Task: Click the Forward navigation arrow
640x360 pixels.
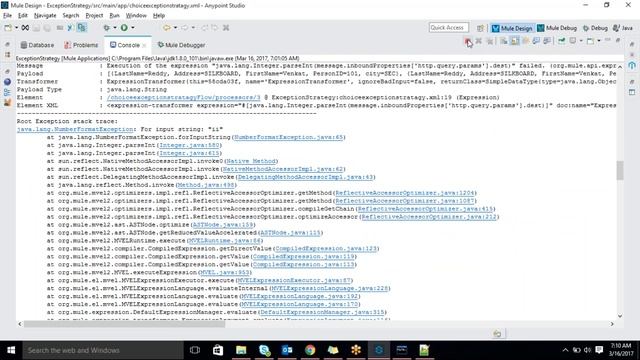Action: (184, 28)
